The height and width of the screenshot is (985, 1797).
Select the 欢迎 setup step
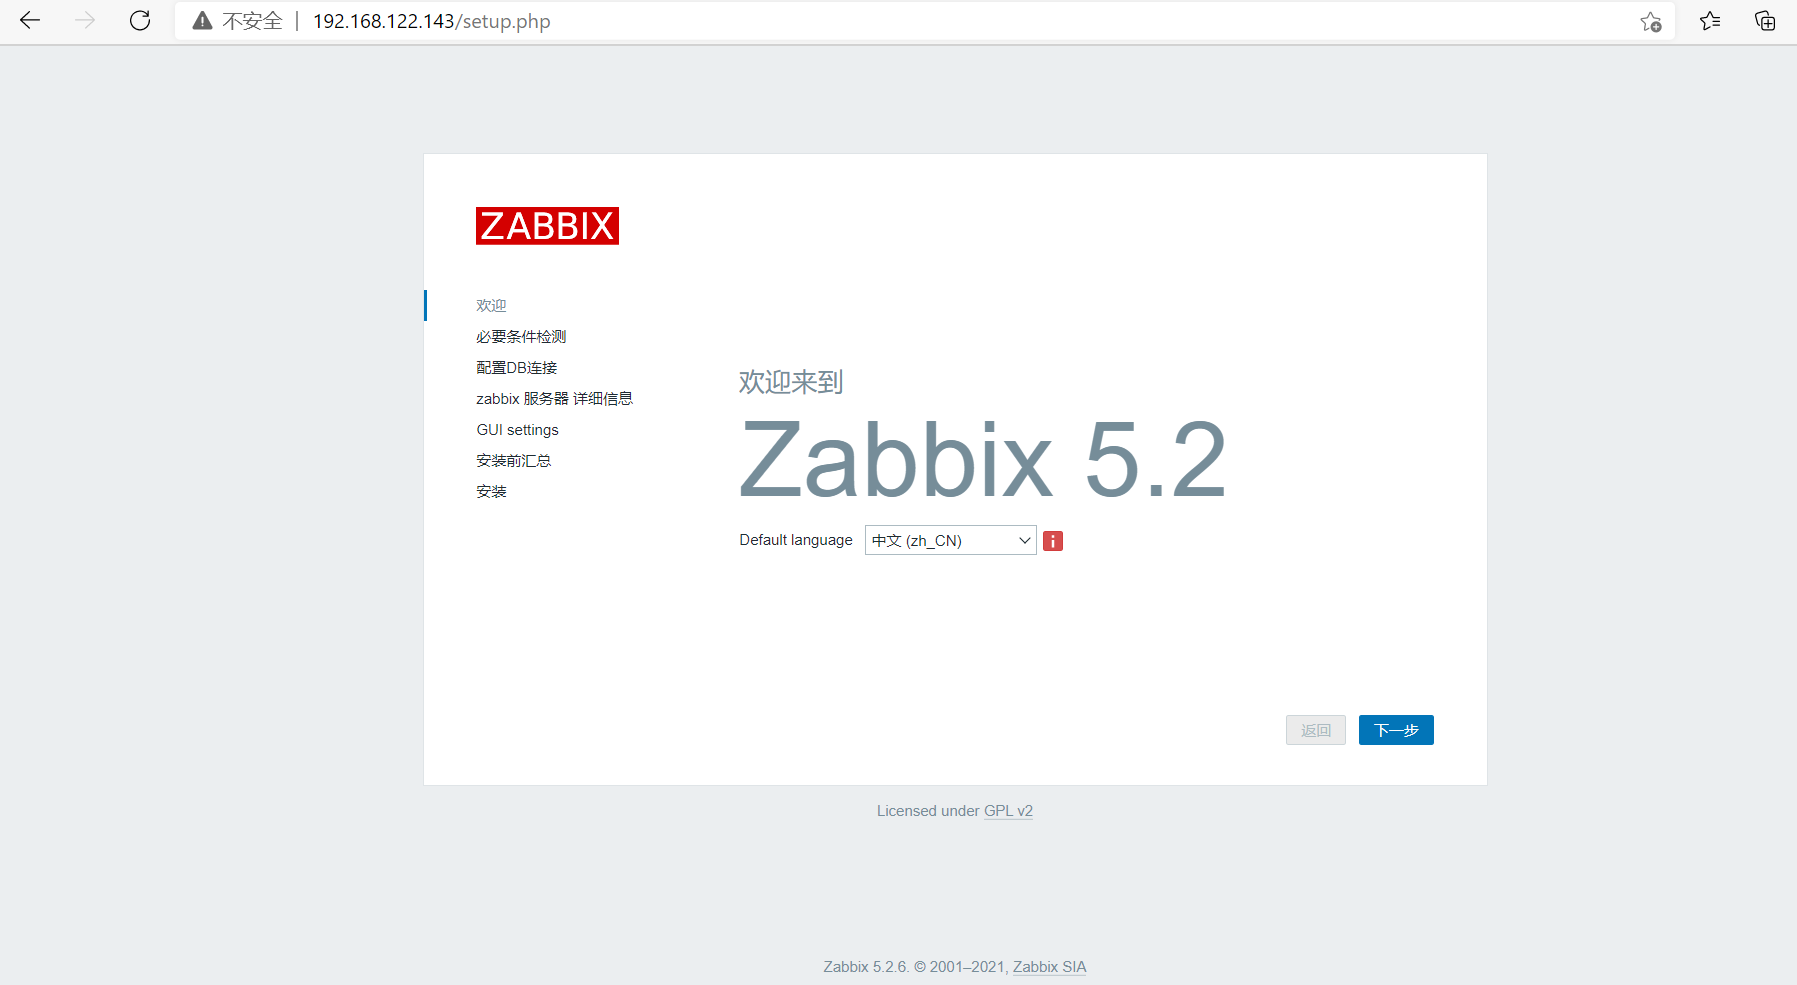[x=491, y=306]
